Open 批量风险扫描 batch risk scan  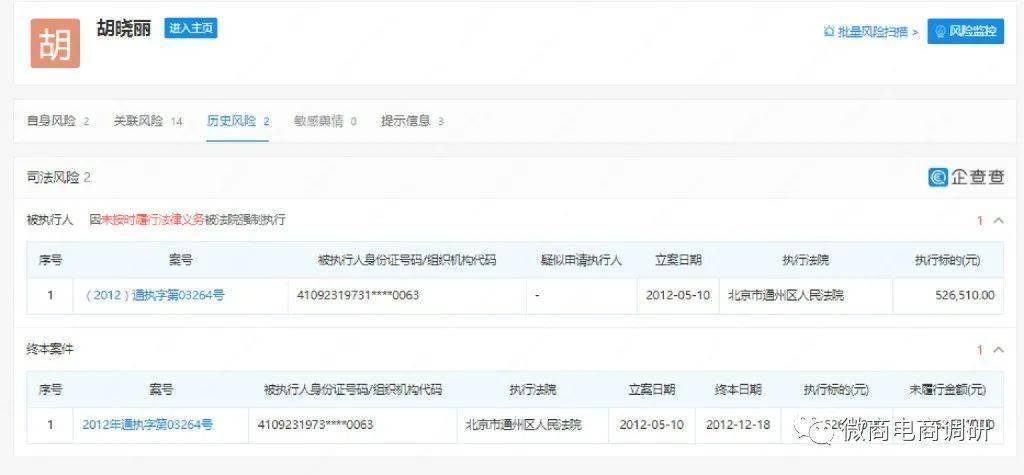tap(869, 32)
